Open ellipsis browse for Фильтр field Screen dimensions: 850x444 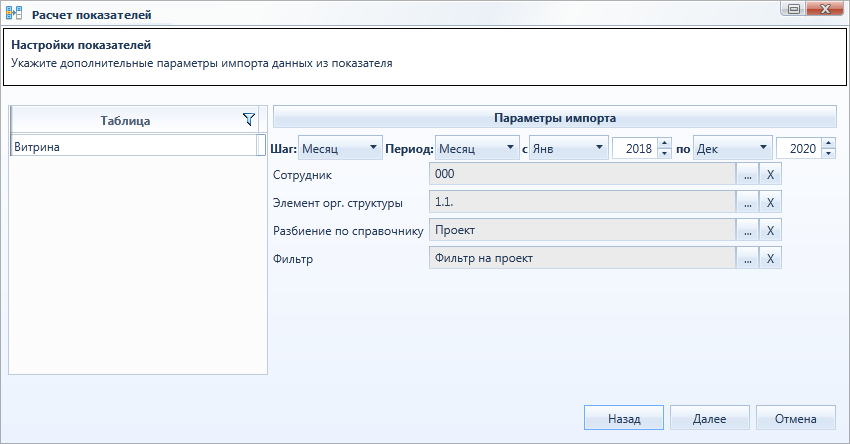748,259
